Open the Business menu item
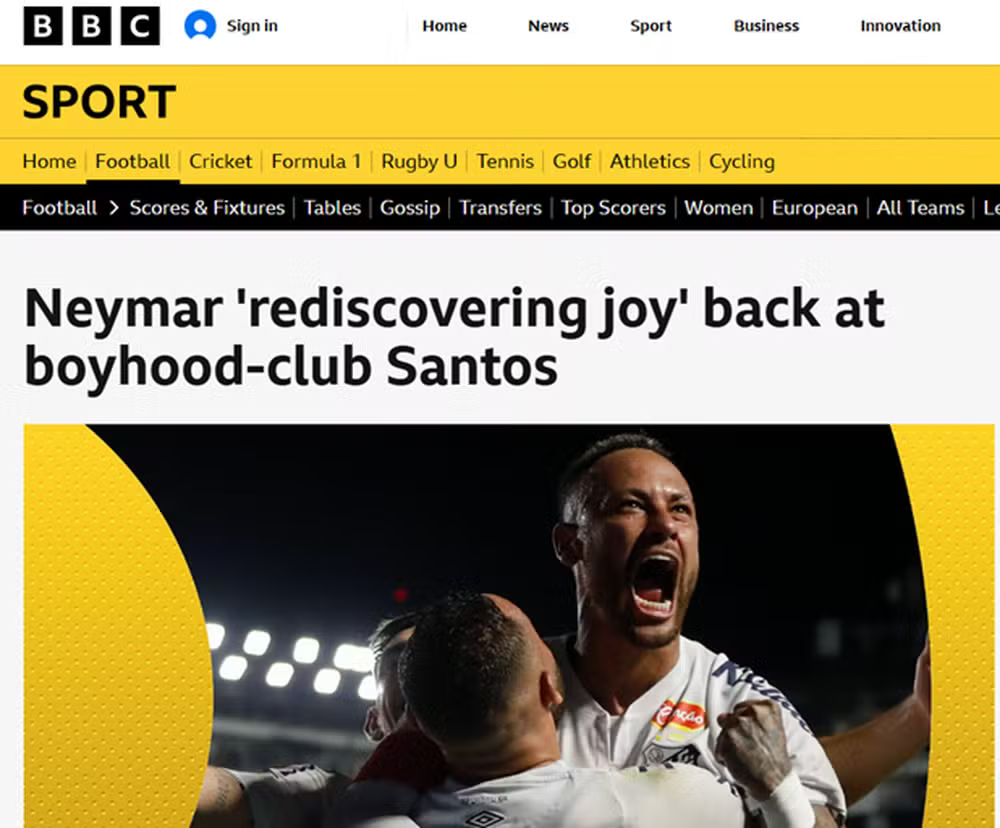Screen dimensions: 1000x828 pyautogui.click(x=766, y=26)
